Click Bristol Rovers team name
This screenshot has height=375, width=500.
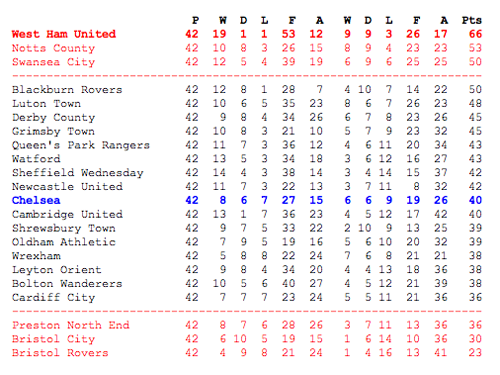coord(60,353)
